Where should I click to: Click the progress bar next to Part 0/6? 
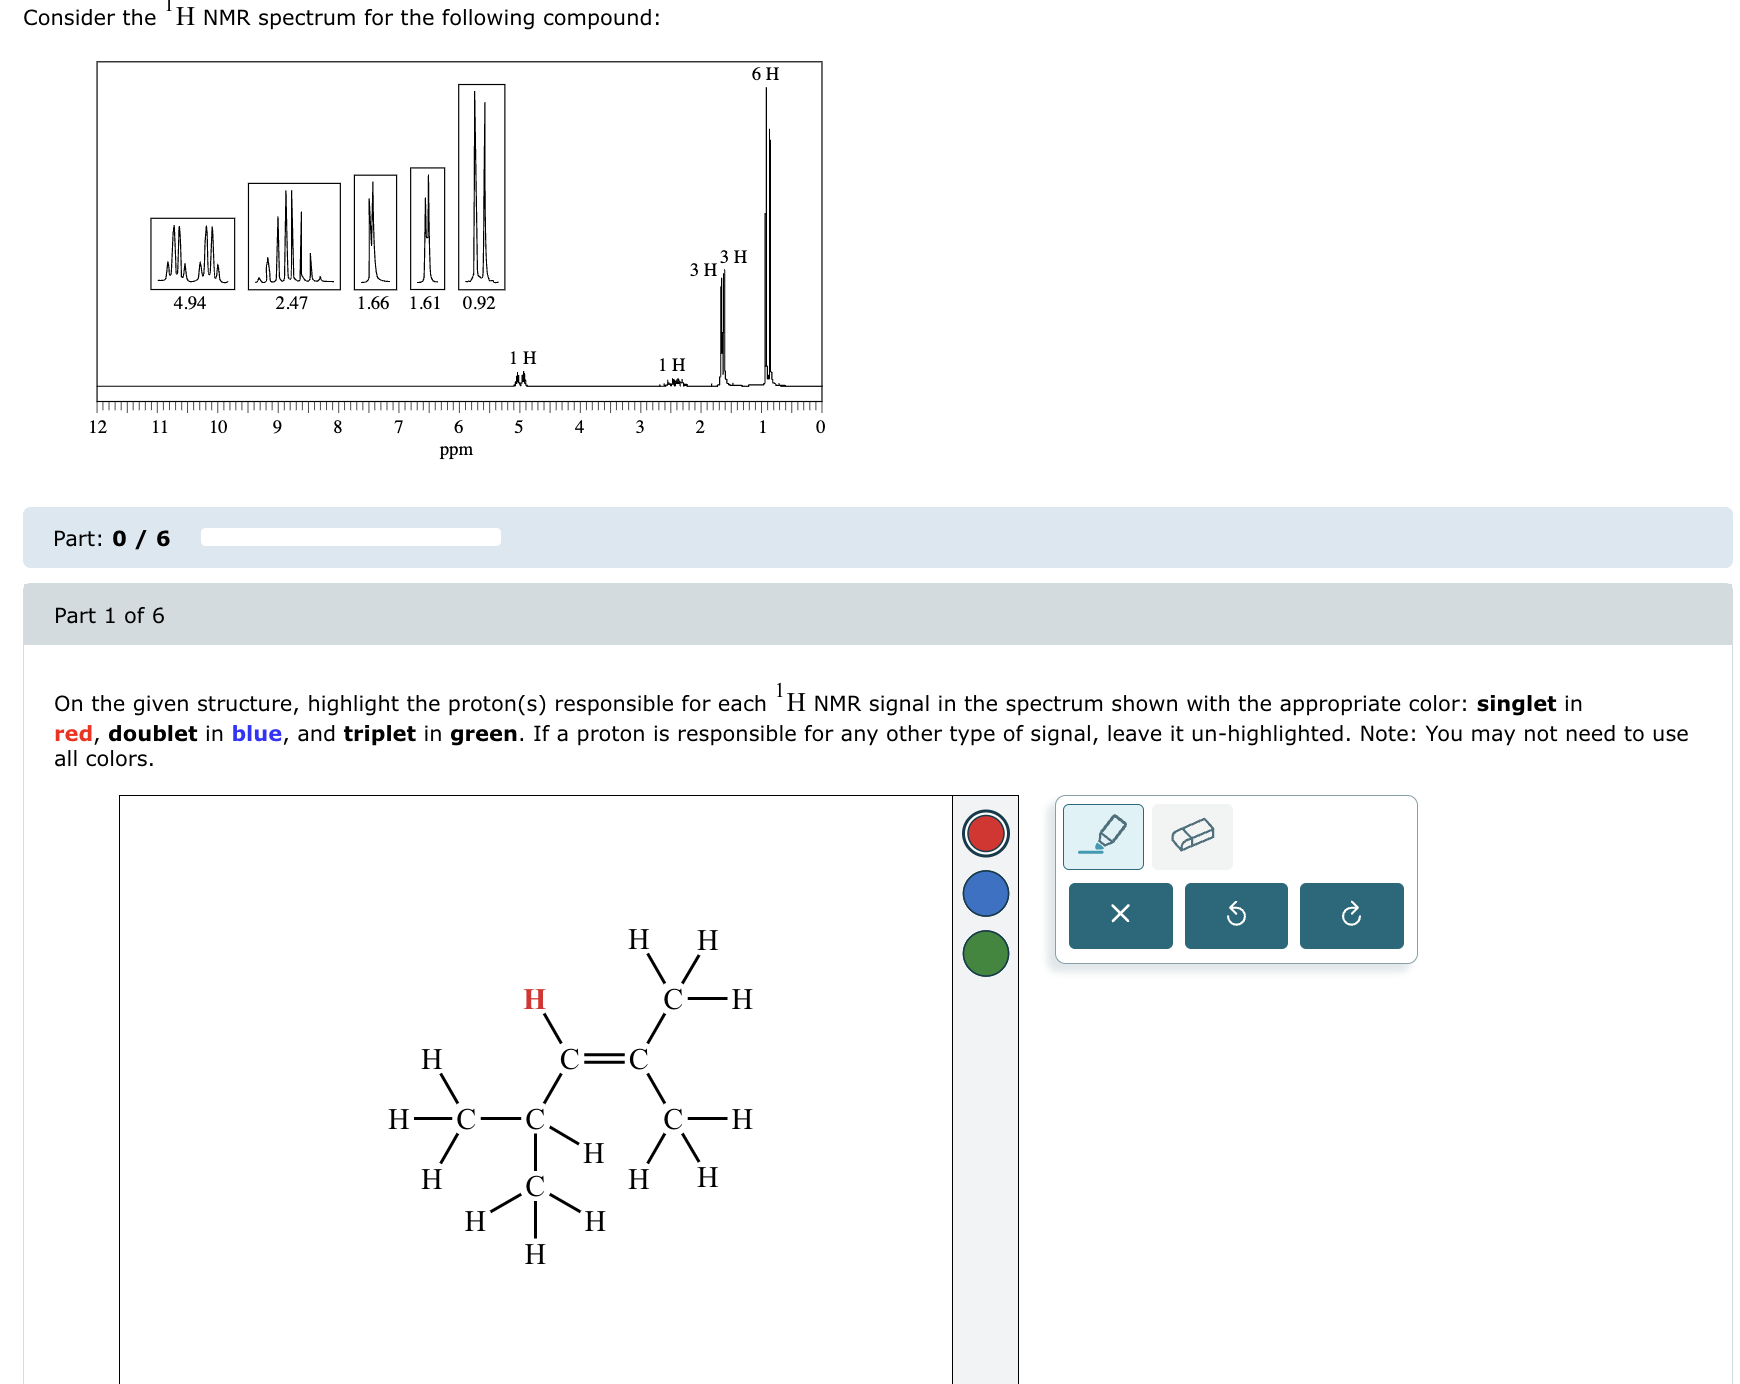pos(350,537)
